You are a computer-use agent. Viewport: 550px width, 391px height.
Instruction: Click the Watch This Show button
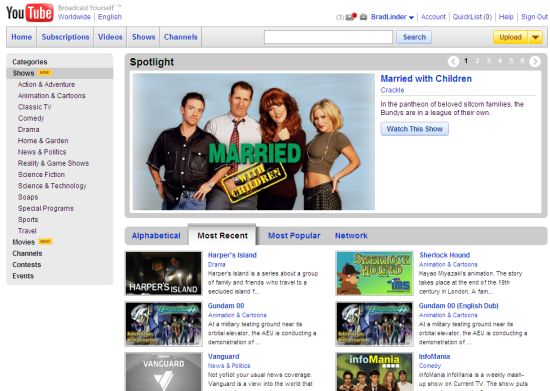[414, 129]
